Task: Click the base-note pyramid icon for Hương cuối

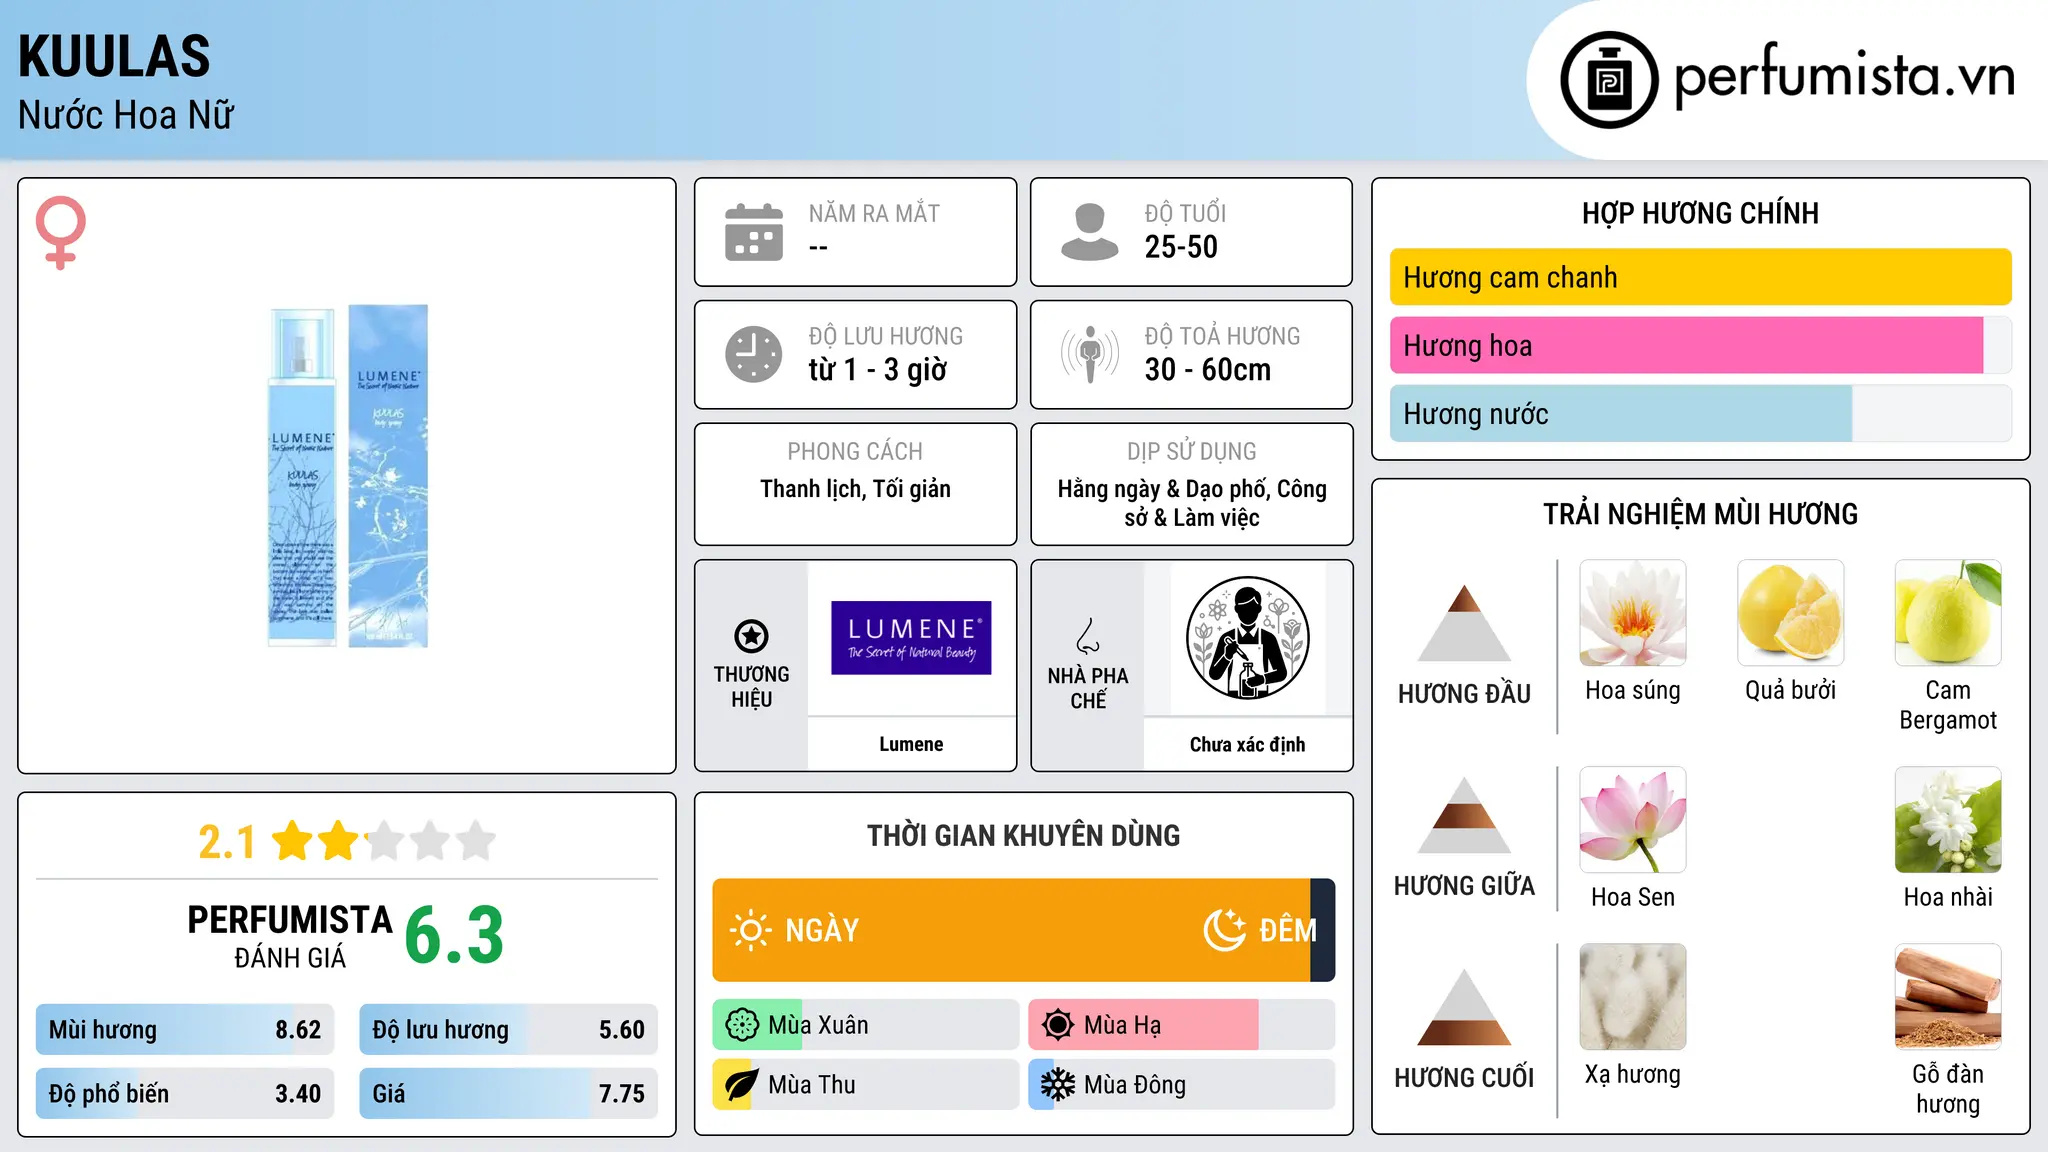Action: pyautogui.click(x=1464, y=1007)
